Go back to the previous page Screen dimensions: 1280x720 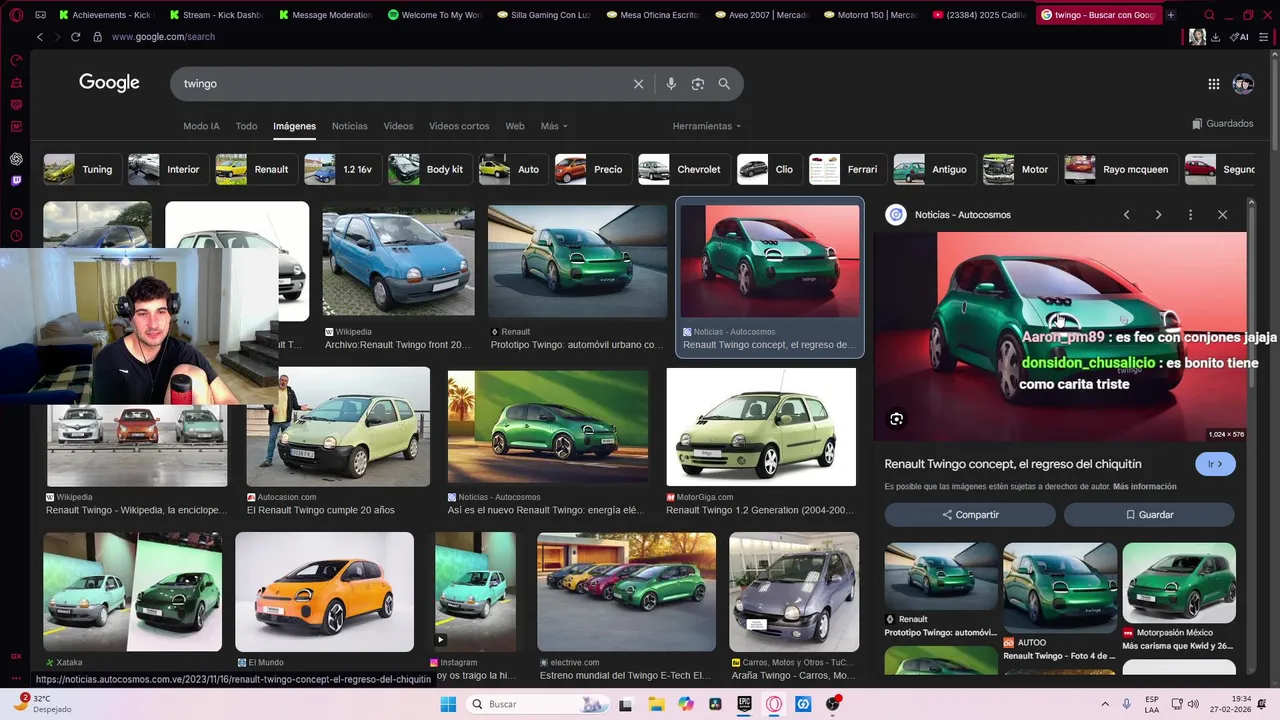[40, 36]
